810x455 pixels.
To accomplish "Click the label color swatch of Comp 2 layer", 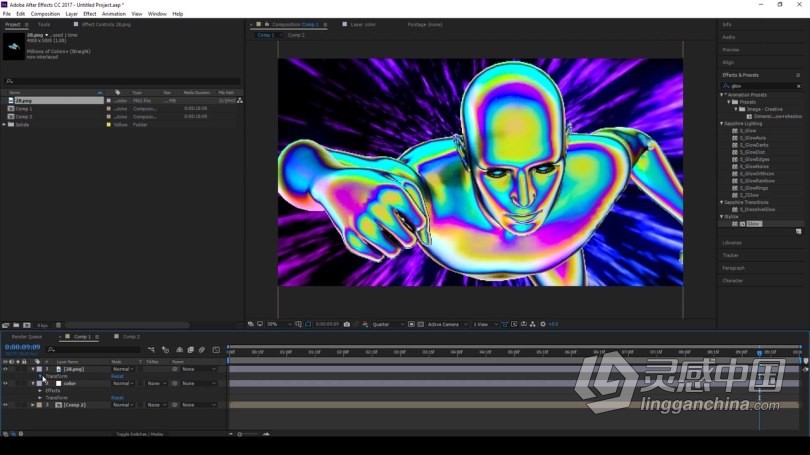I will [39, 405].
